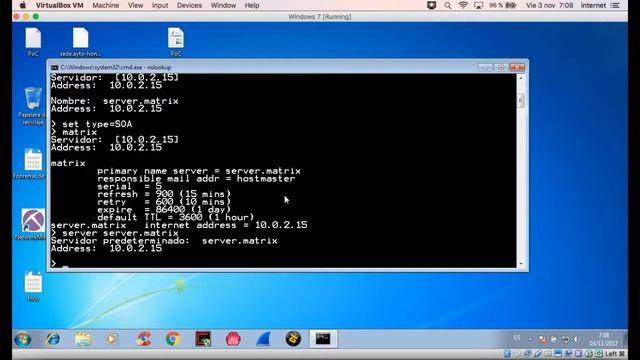Open Windows Explorer from taskbar

tap(83, 339)
